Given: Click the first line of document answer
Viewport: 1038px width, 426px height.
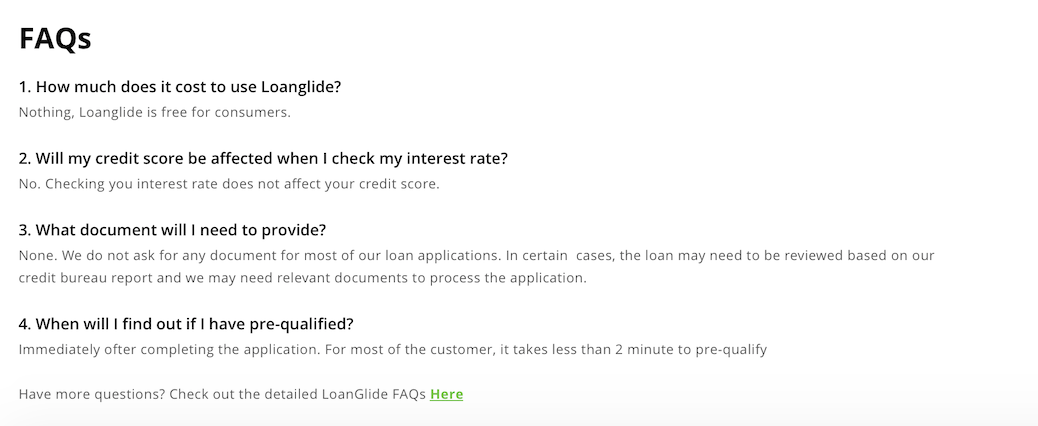Looking at the screenshot, I should pos(476,255).
